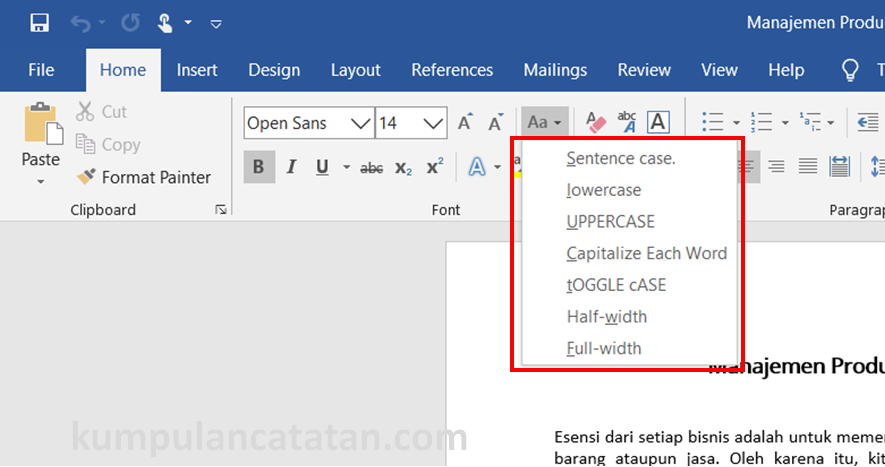Click the Decrease Indent icon

868,122
